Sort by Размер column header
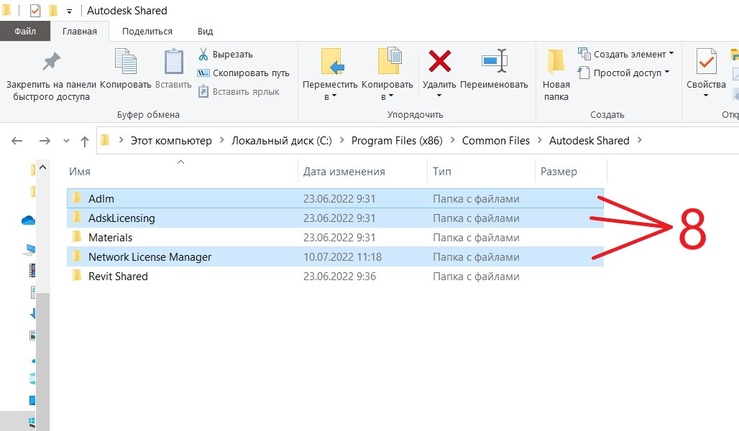Viewport: 739px width, 431px height. click(x=558, y=172)
